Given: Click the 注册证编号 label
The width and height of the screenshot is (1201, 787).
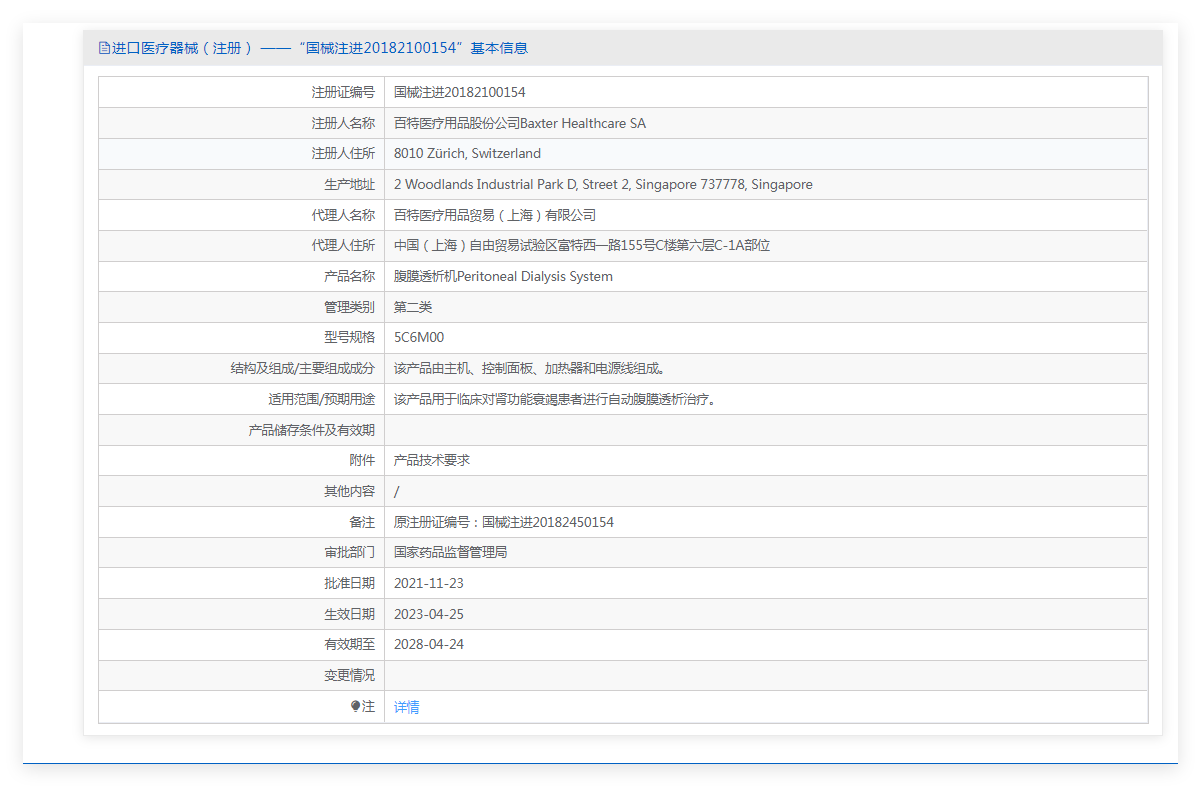Looking at the screenshot, I should click(x=343, y=92).
